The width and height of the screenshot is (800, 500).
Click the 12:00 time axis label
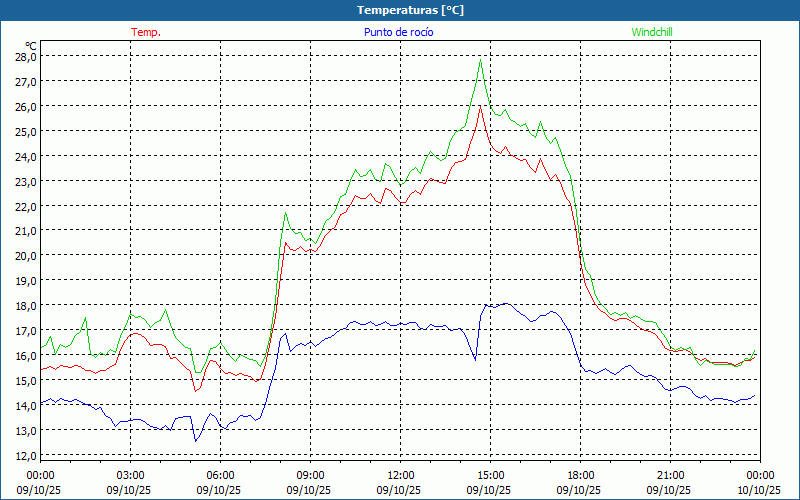pyautogui.click(x=400, y=475)
